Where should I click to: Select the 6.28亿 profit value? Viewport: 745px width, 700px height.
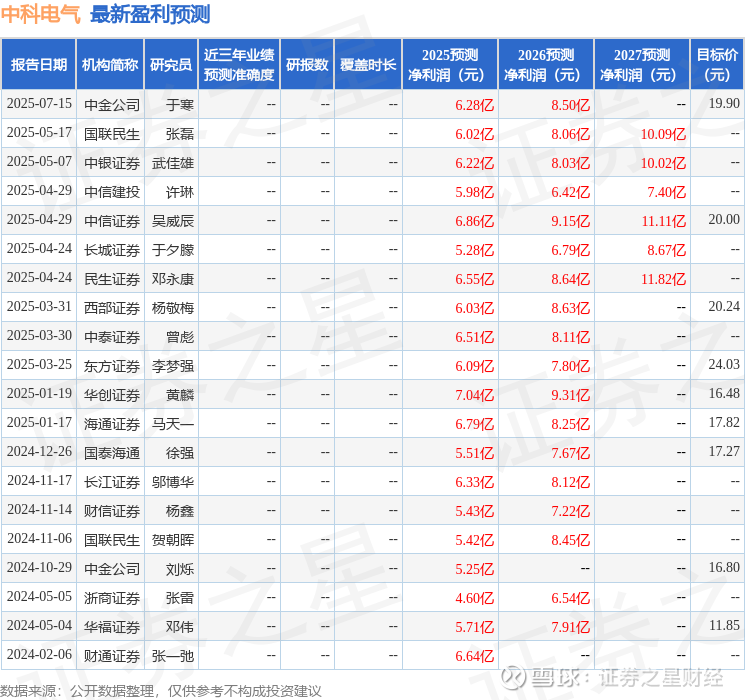(474, 105)
